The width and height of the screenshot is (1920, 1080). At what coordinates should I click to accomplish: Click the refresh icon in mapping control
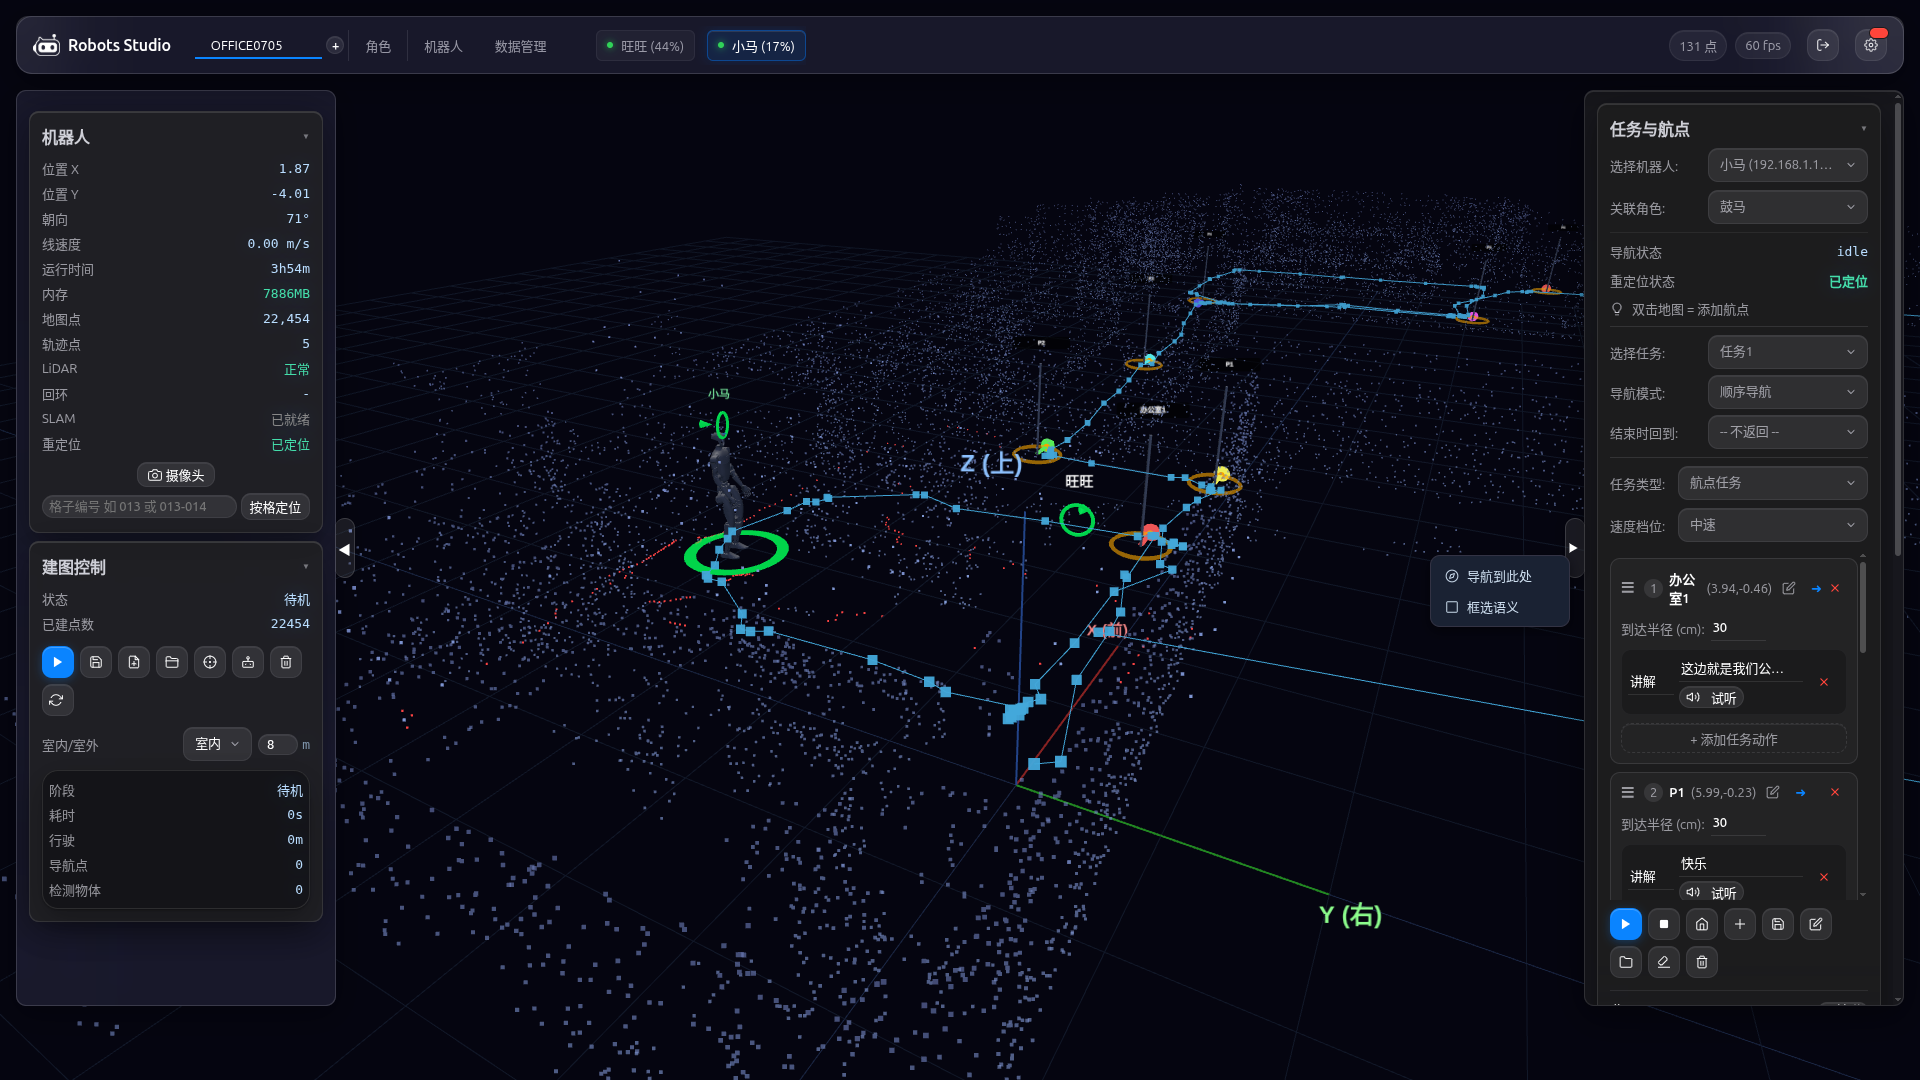coord(57,700)
